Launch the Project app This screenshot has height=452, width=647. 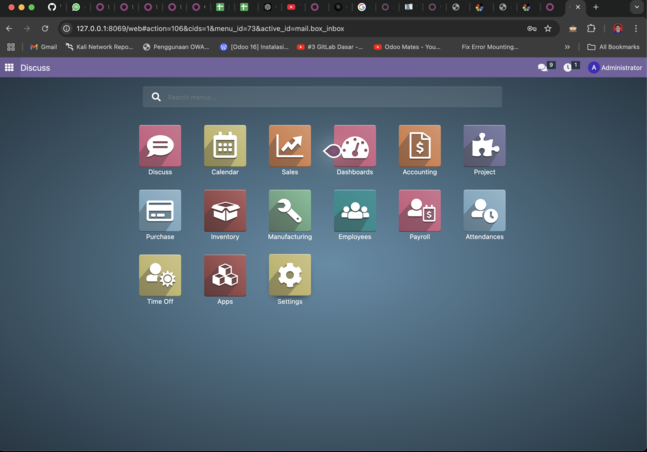pos(484,146)
